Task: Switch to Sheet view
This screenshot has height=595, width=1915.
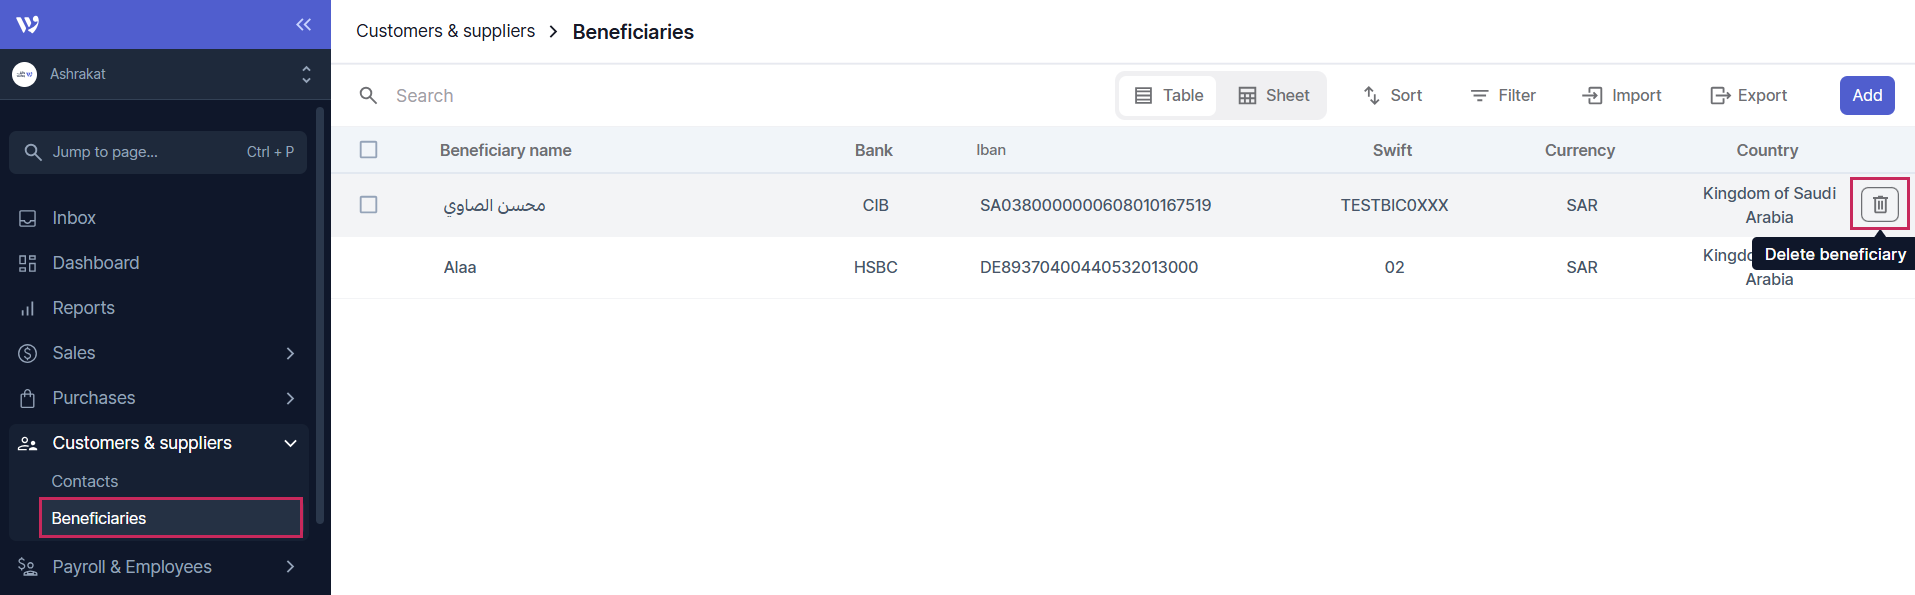Action: [x=1273, y=96]
